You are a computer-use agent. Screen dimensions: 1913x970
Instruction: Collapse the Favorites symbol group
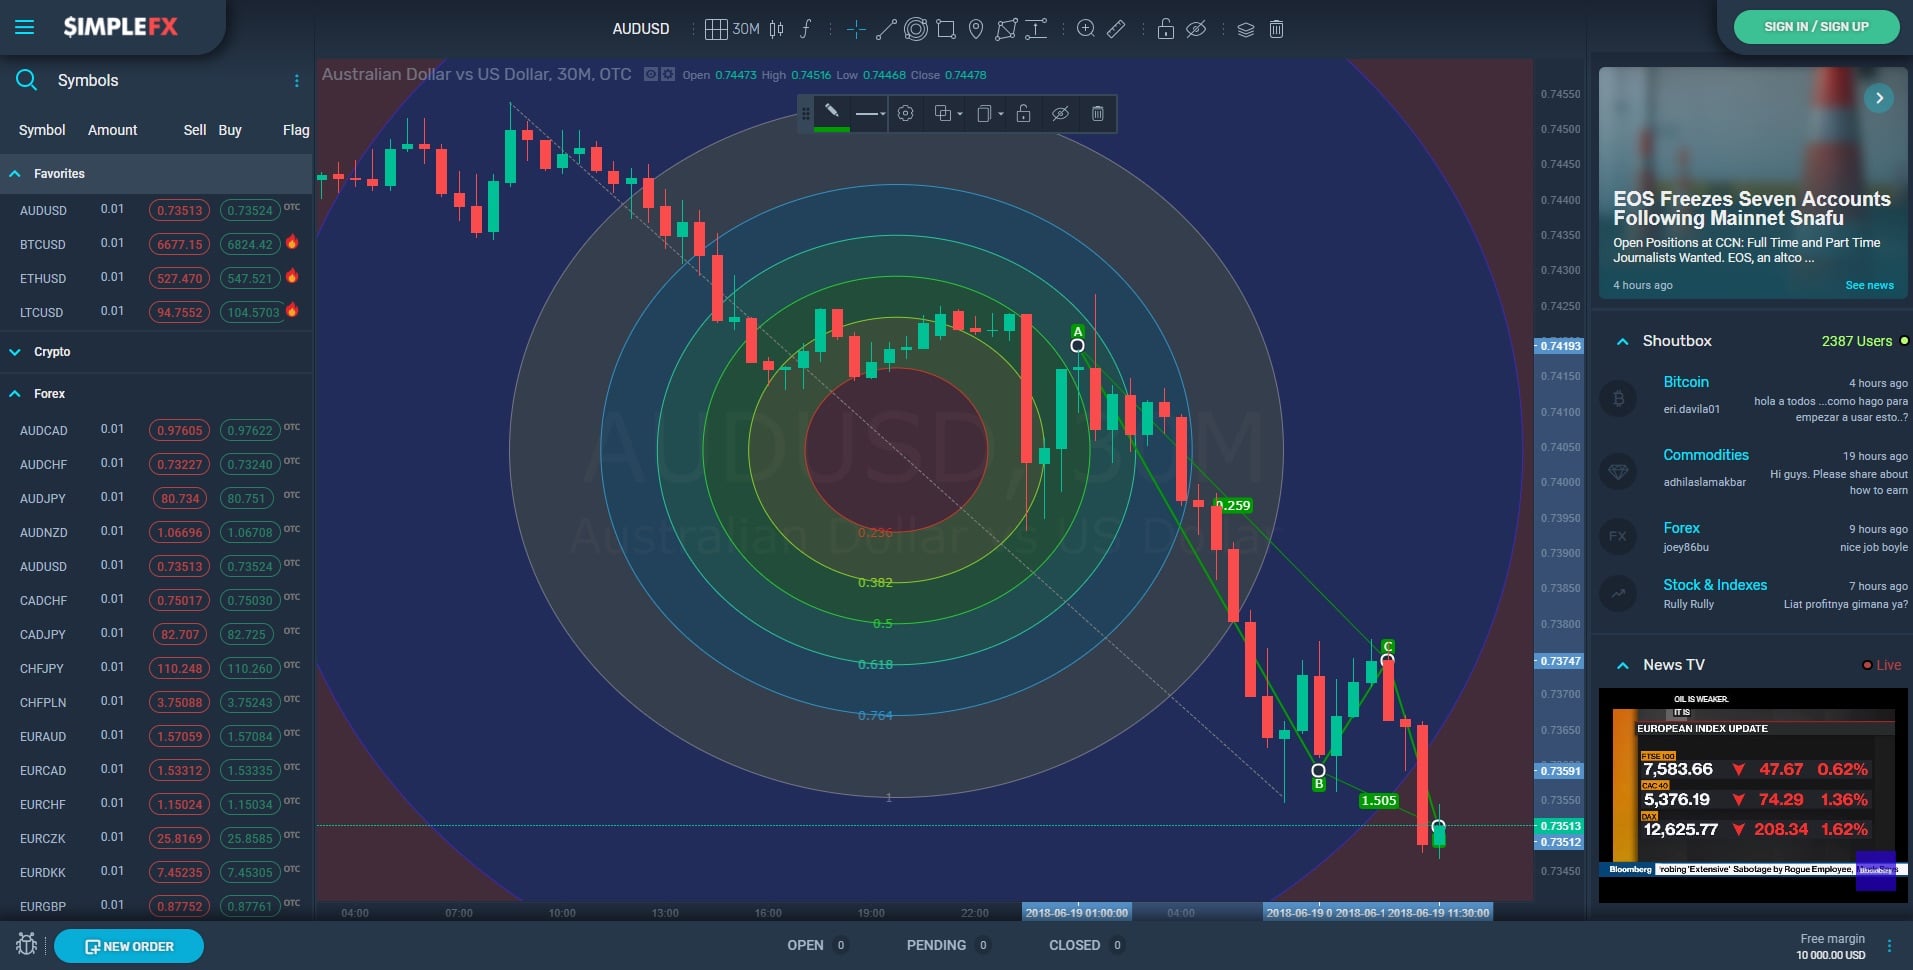click(15, 174)
